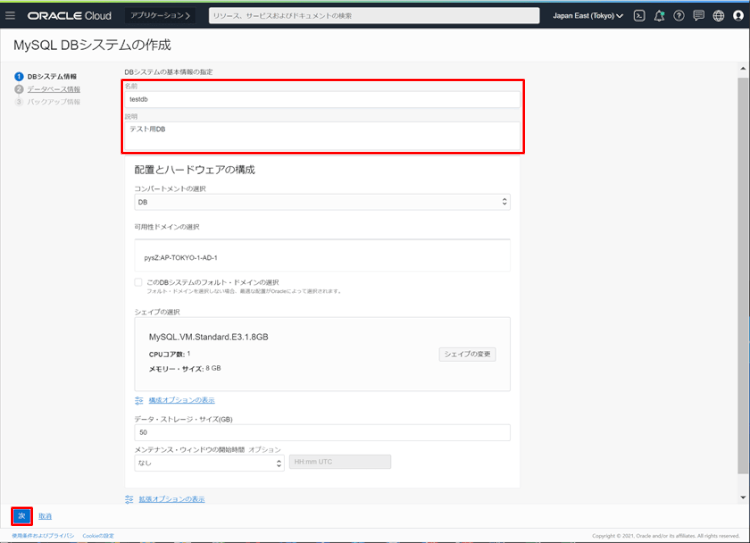Click the language globe icon

tap(718, 16)
